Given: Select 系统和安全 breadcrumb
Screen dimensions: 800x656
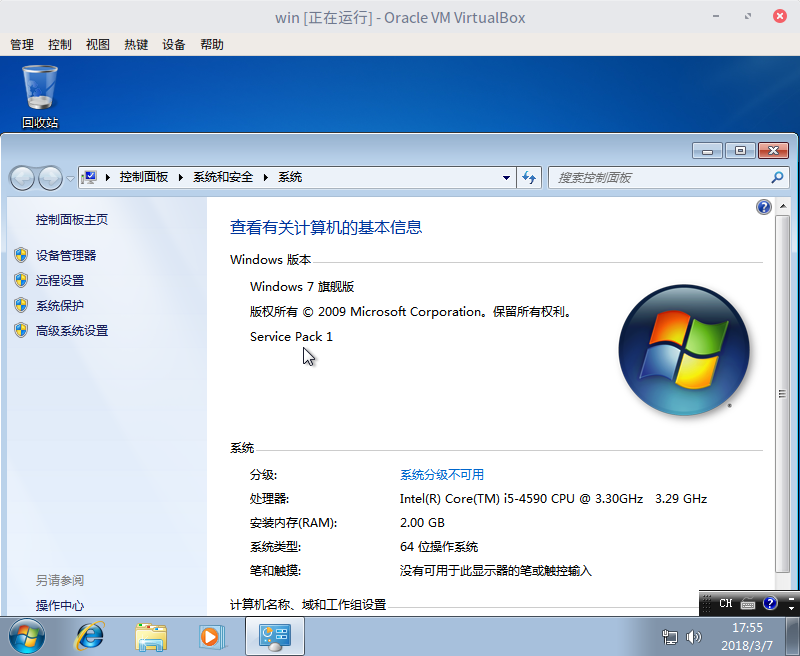Looking at the screenshot, I should 222,177.
